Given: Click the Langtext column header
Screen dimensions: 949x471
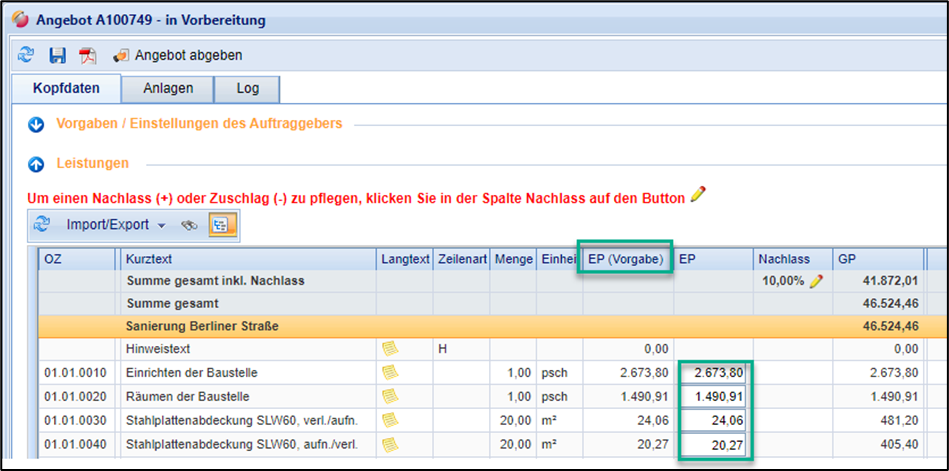Looking at the screenshot, I should (x=404, y=259).
